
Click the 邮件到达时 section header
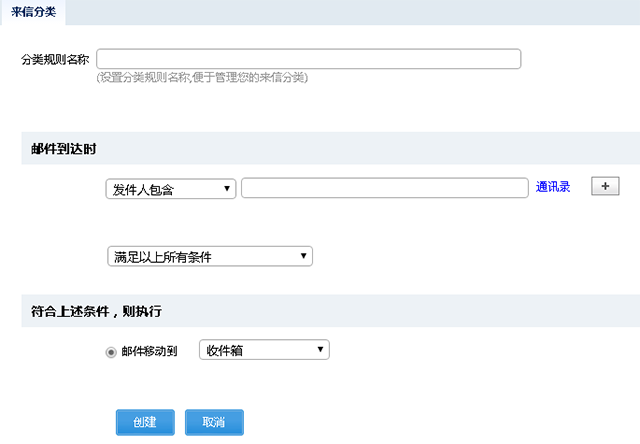[63, 149]
